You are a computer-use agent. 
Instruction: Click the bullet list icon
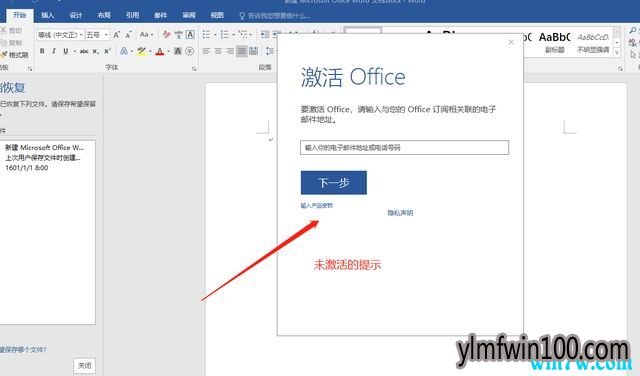click(x=207, y=35)
